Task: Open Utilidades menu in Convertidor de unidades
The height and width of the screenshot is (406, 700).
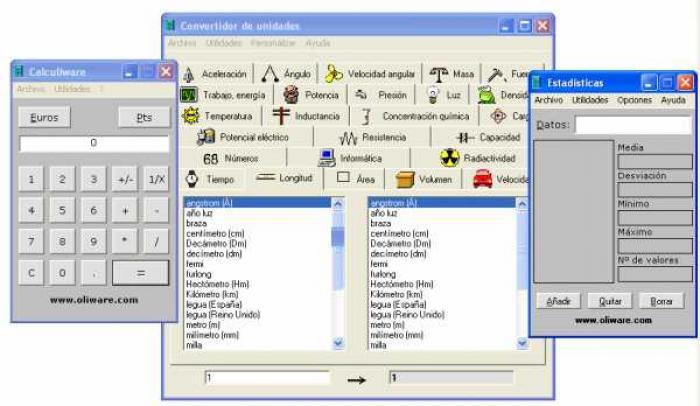Action: pos(224,43)
